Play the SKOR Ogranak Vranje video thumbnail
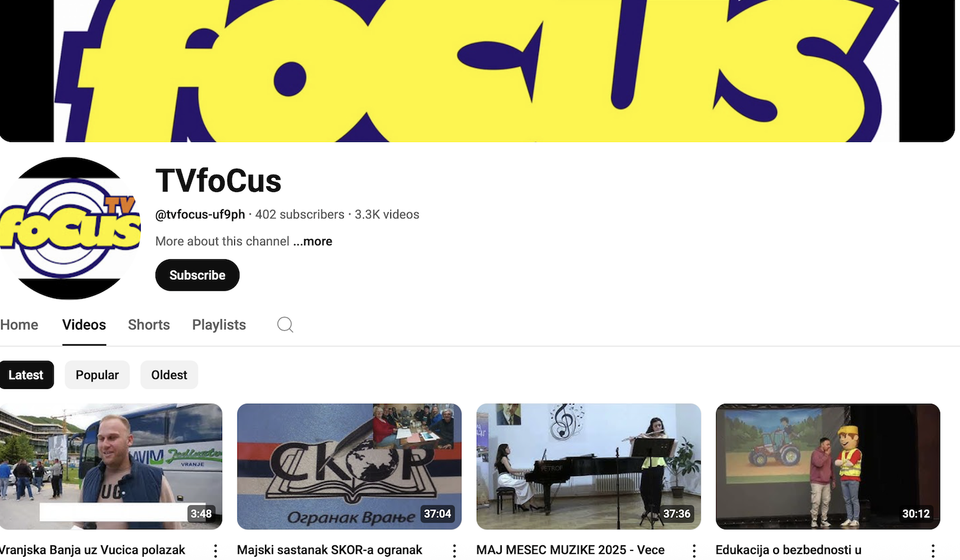The image size is (960, 560). (x=349, y=466)
